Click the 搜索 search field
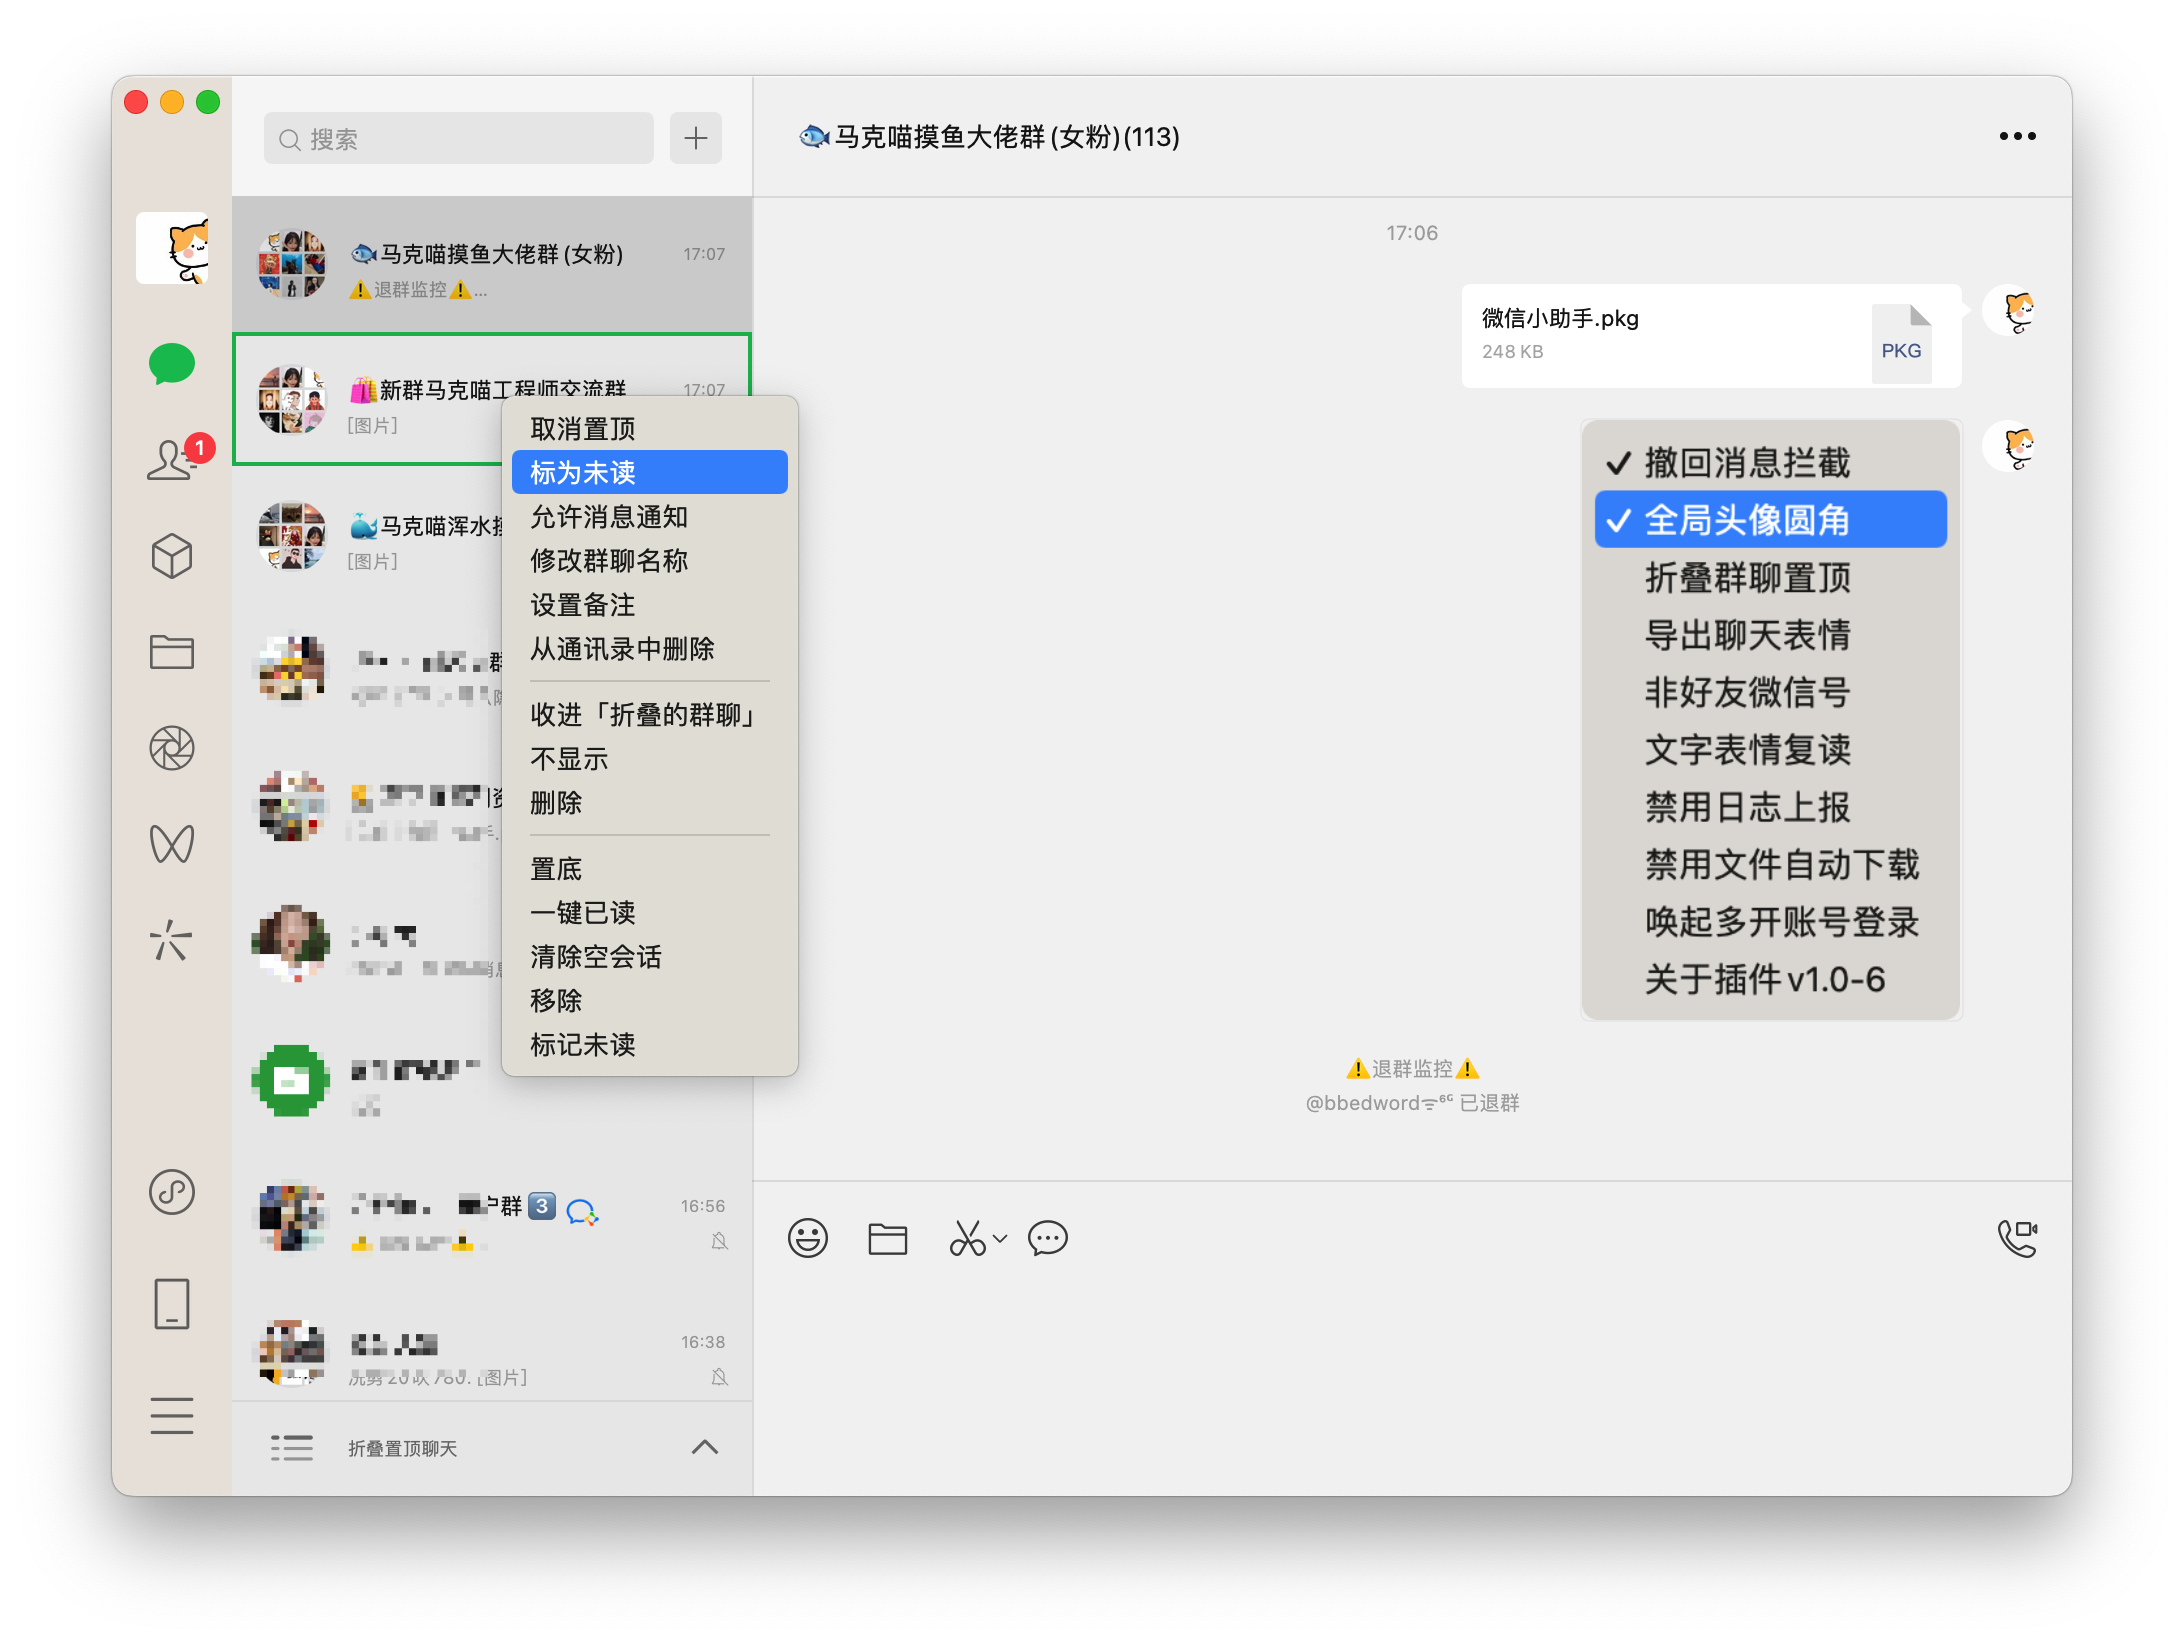The height and width of the screenshot is (1644, 2184). click(460, 139)
